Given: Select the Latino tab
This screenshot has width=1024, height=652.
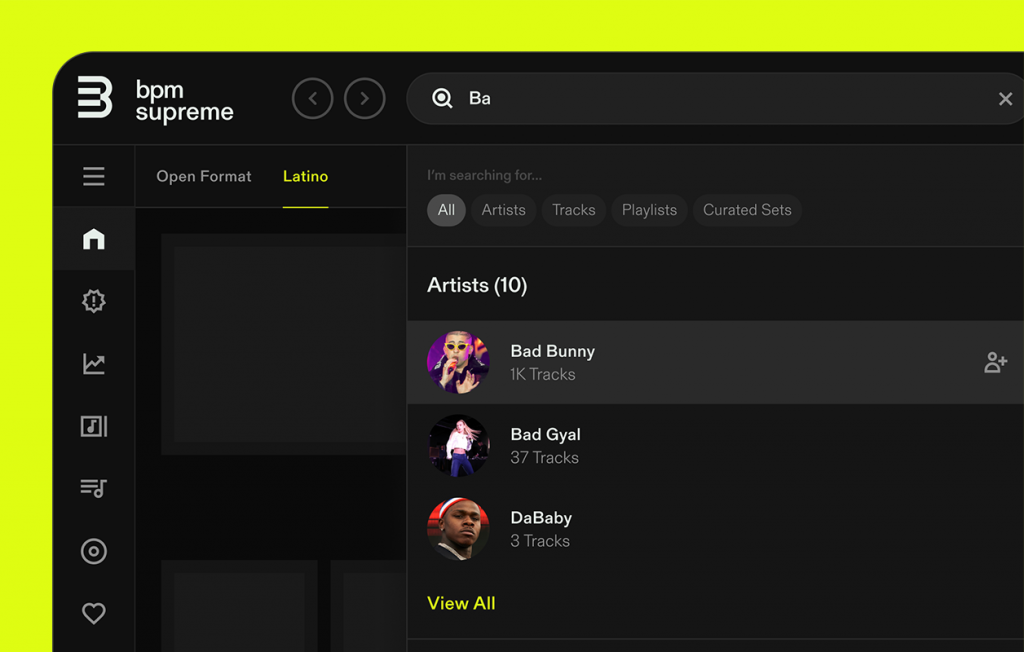Looking at the screenshot, I should pyautogui.click(x=305, y=176).
